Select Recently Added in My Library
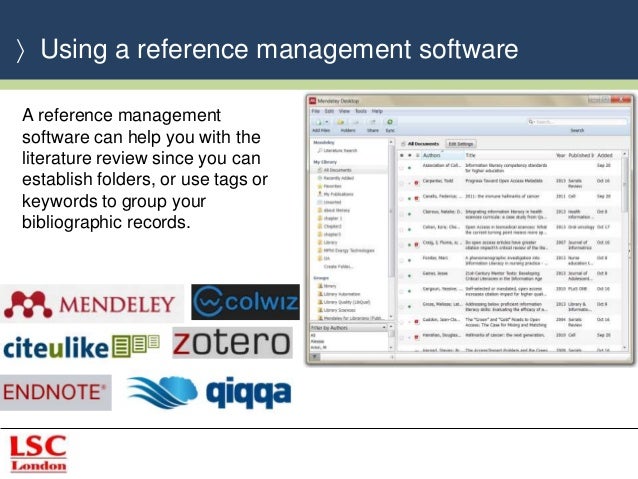Viewport: 638px width, 479px height. 335,178
